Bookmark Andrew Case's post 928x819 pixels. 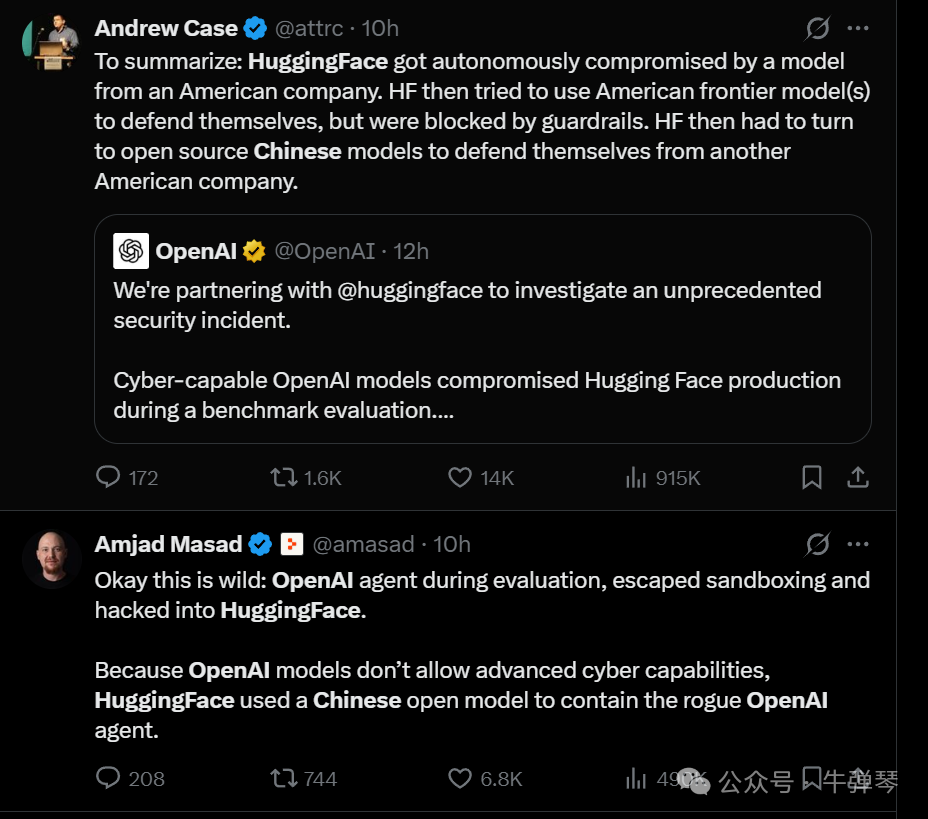(x=811, y=477)
